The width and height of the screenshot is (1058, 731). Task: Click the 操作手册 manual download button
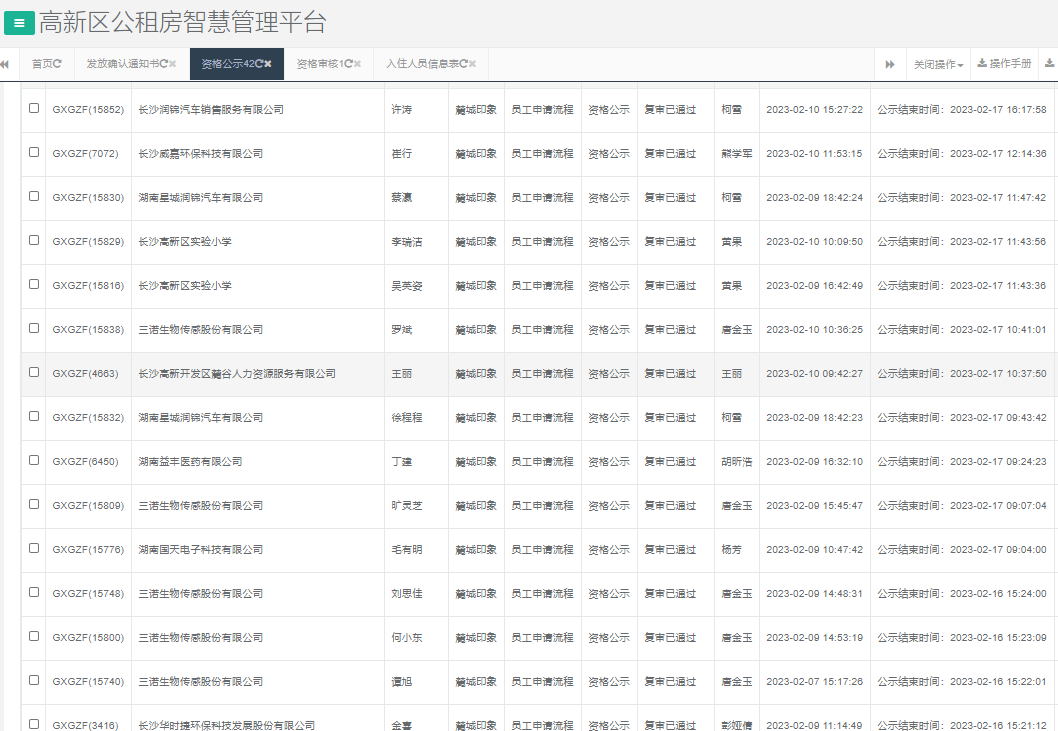tap(1005, 62)
